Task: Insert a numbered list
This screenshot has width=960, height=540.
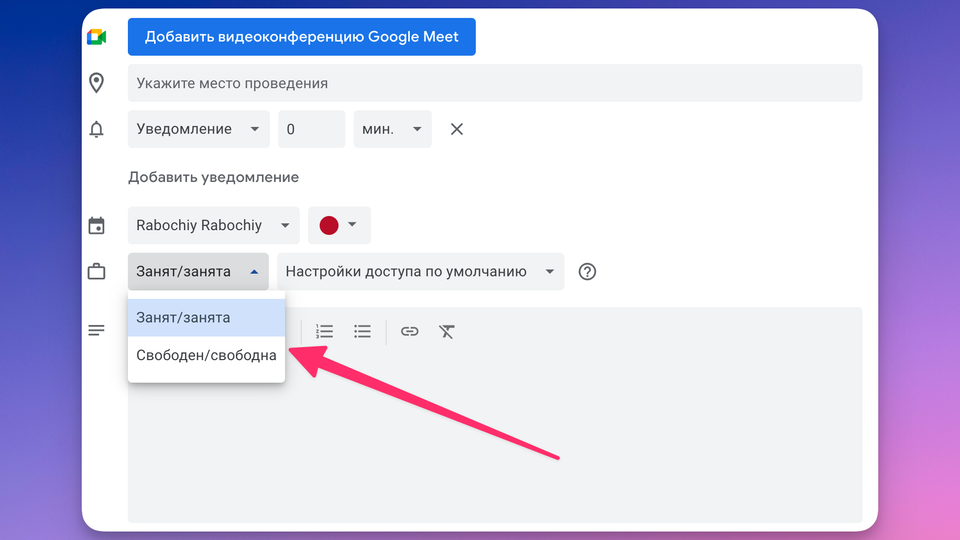Action: 324,331
